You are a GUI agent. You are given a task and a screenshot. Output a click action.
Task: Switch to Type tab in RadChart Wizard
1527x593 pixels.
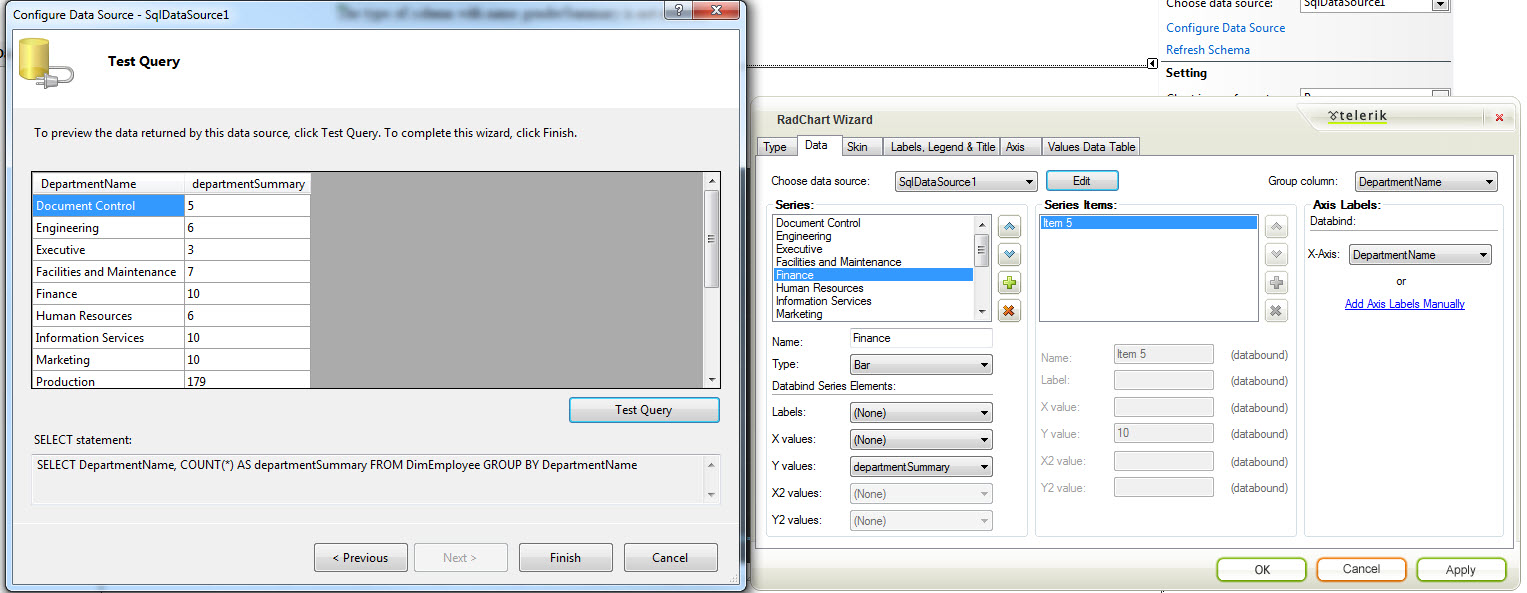pos(775,147)
